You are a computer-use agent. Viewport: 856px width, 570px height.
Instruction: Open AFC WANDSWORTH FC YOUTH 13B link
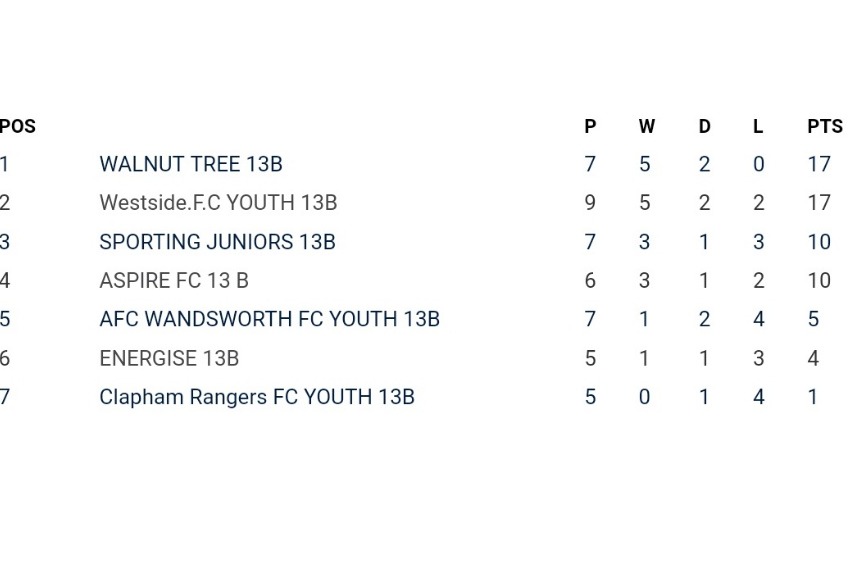[270, 319]
